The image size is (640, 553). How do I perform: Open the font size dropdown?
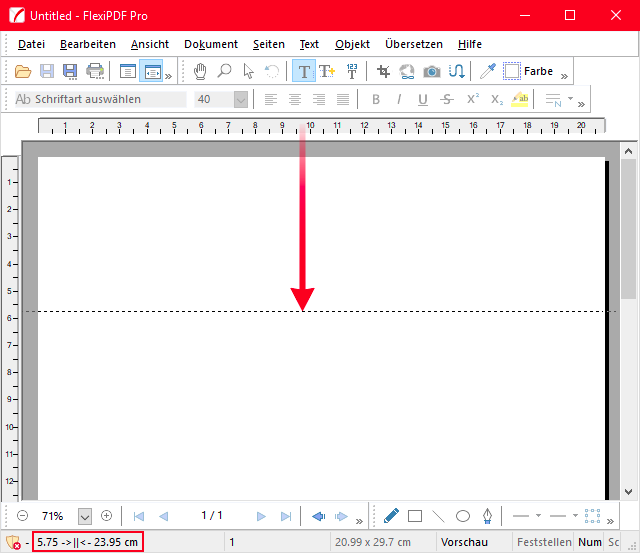pyautogui.click(x=240, y=99)
